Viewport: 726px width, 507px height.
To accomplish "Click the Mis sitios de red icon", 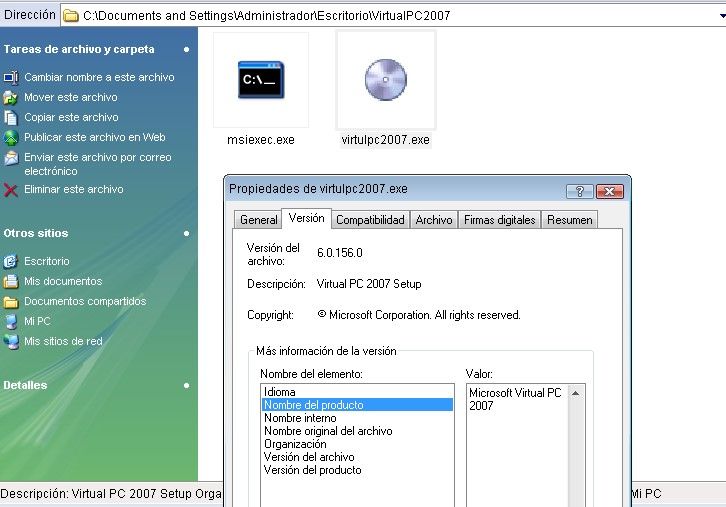I will tap(11, 342).
